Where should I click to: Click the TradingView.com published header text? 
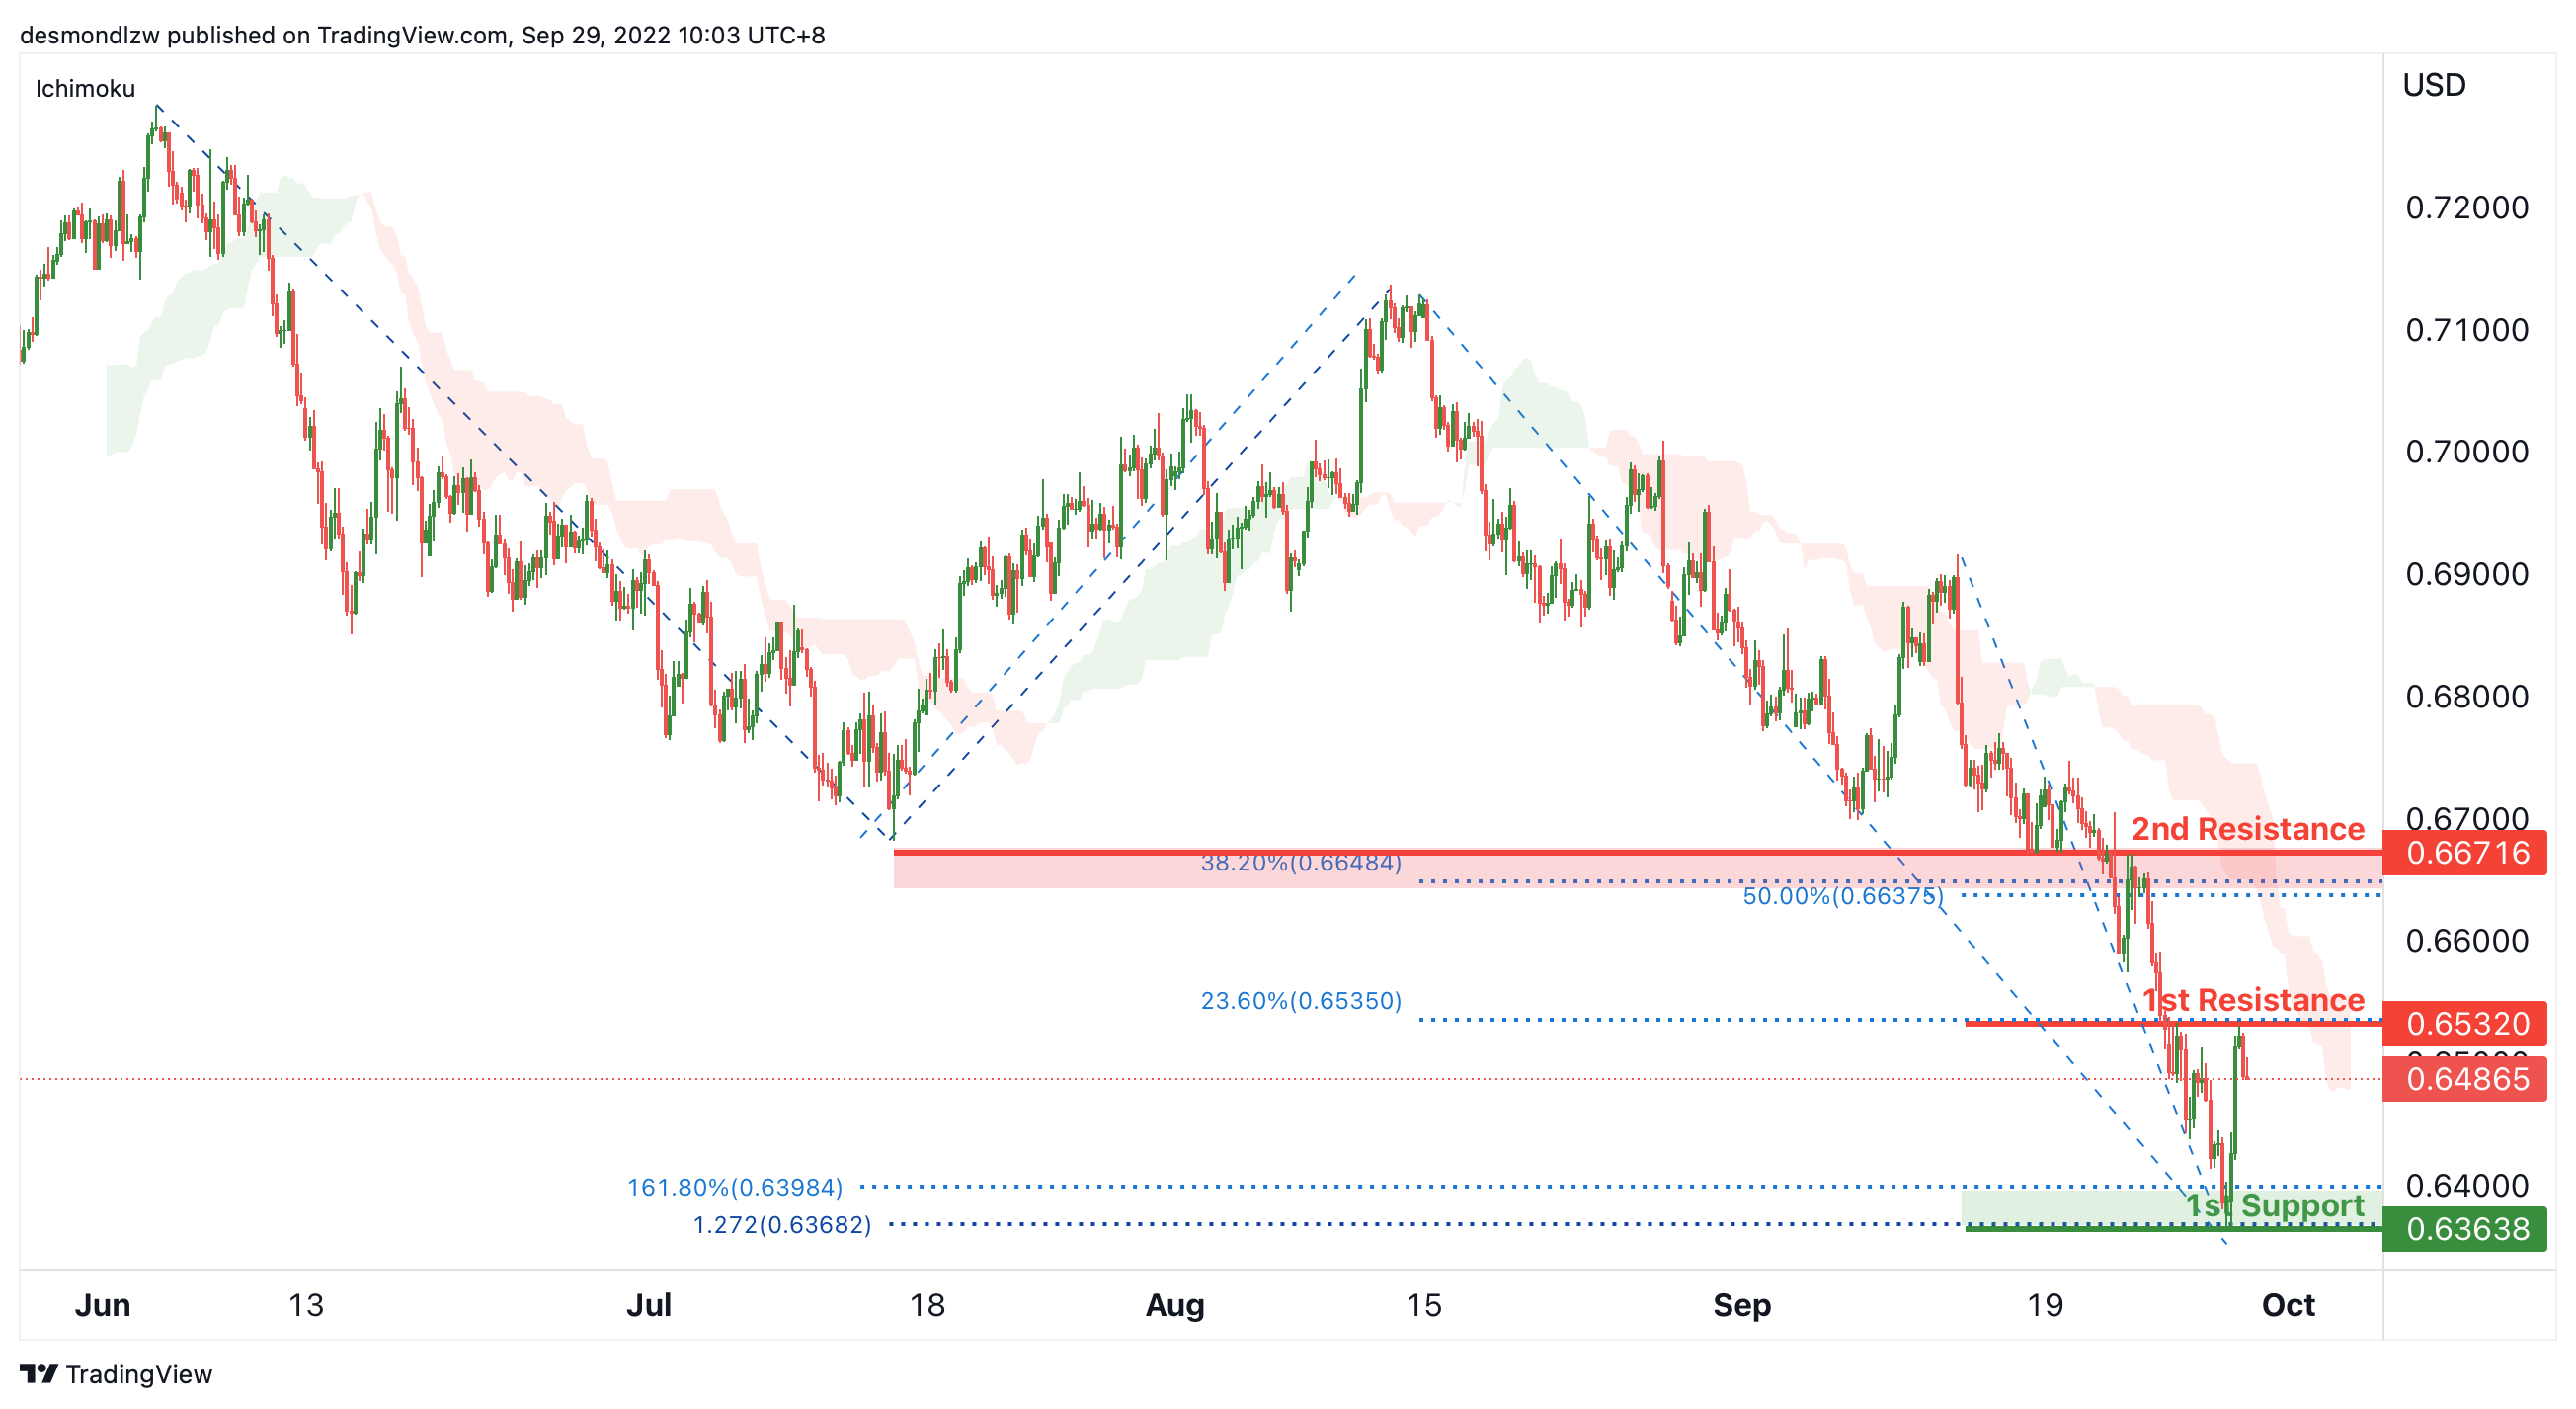click(422, 35)
